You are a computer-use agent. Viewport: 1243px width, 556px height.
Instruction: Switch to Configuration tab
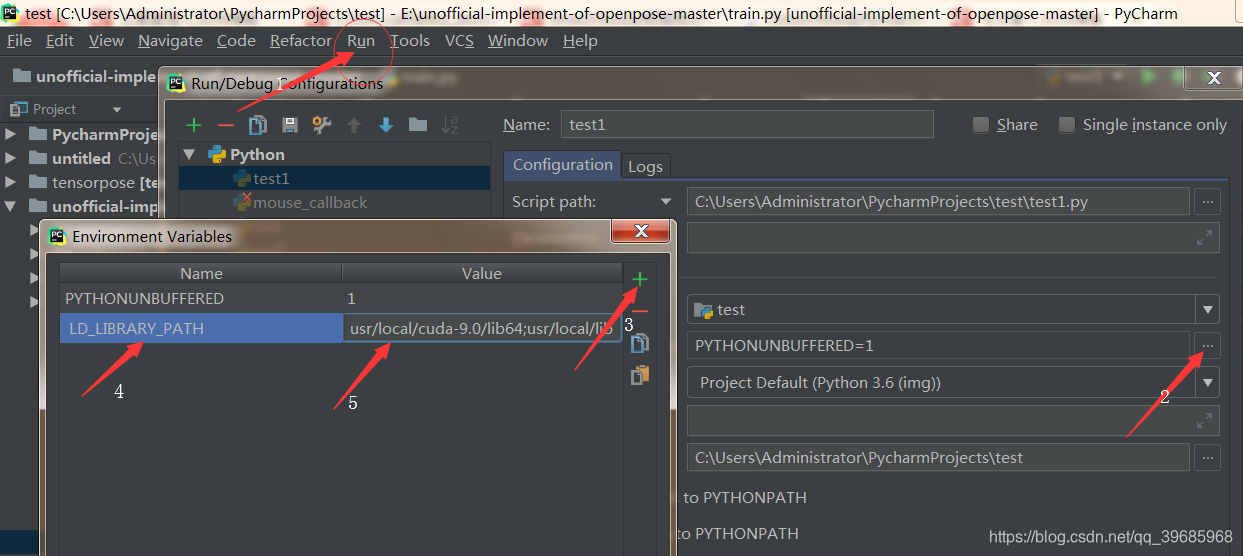tap(563, 165)
